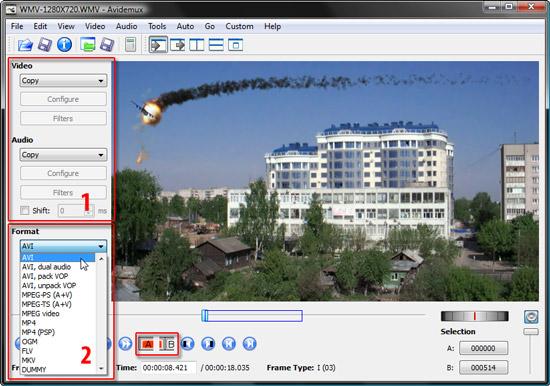Open the Tools menu

pos(157,26)
